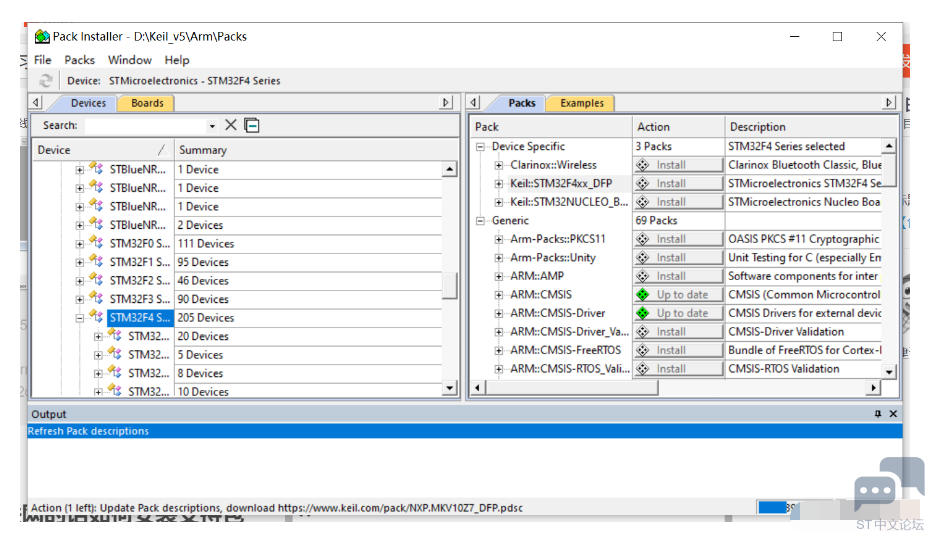
Task: Expand the Arm-Packs::PKCS11 pack node
Action: pos(499,240)
